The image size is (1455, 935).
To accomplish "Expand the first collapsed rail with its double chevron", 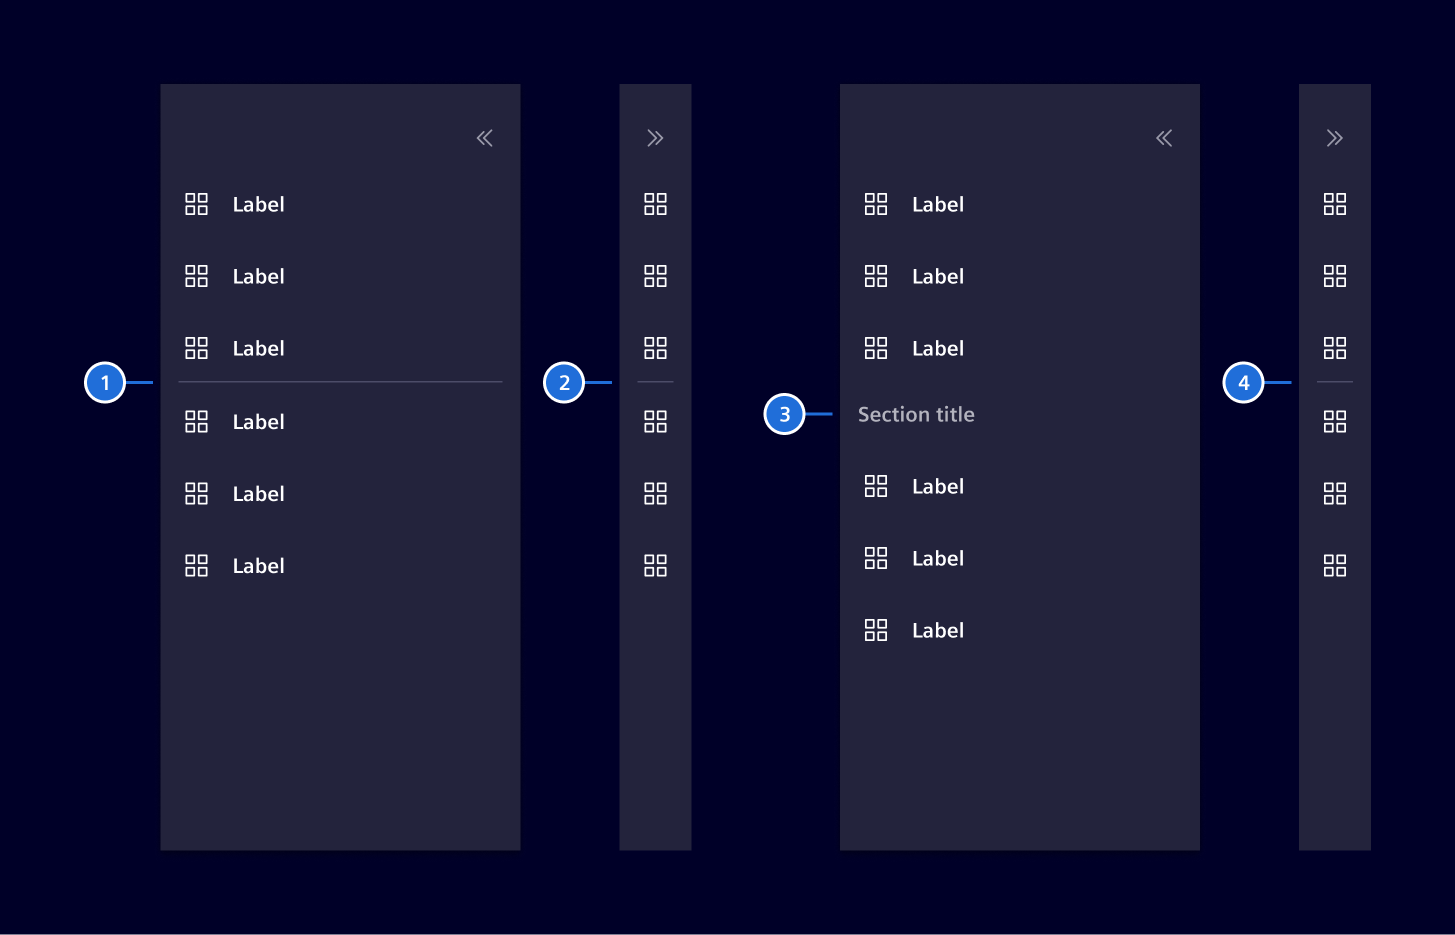I will pyautogui.click(x=656, y=137).
